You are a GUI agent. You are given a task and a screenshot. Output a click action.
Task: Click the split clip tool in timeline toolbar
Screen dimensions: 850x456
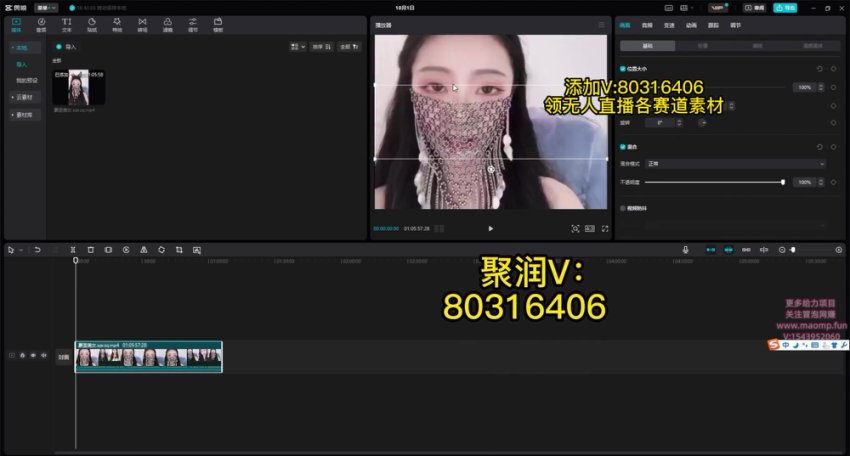pyautogui.click(x=73, y=249)
